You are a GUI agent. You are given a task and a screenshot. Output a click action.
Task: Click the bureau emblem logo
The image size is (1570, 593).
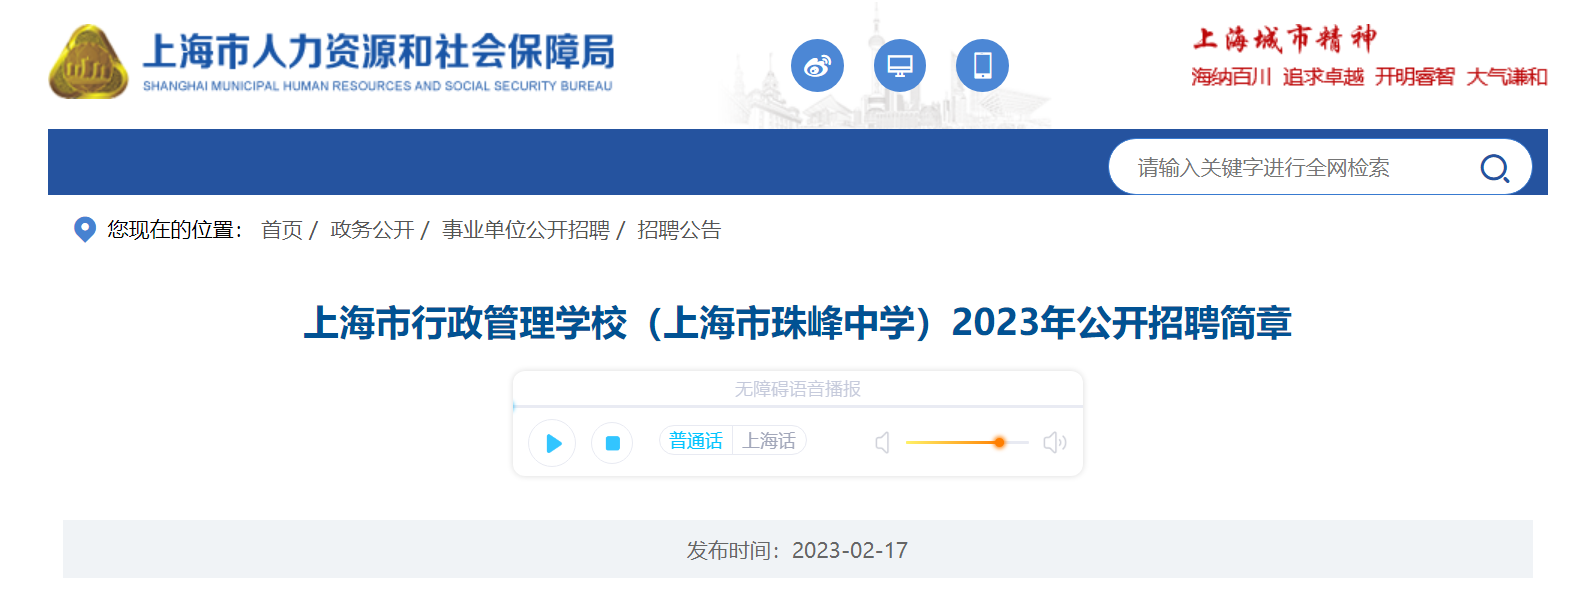88,62
